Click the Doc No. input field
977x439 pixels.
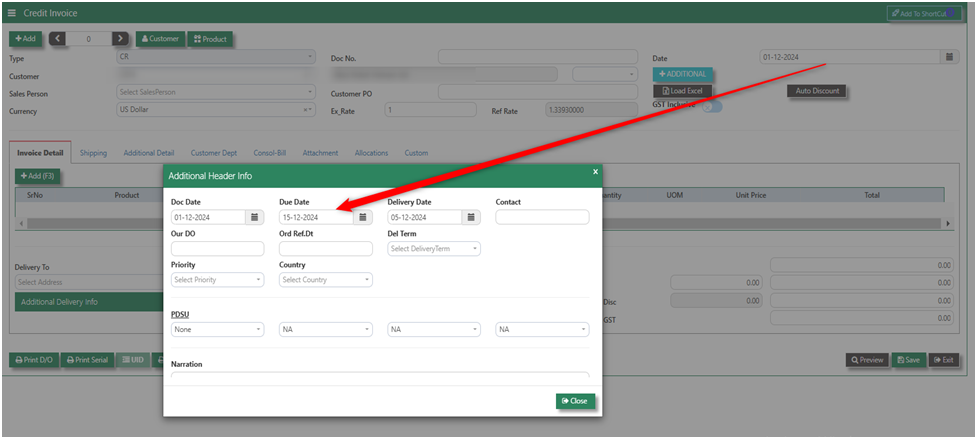[x=538, y=57]
